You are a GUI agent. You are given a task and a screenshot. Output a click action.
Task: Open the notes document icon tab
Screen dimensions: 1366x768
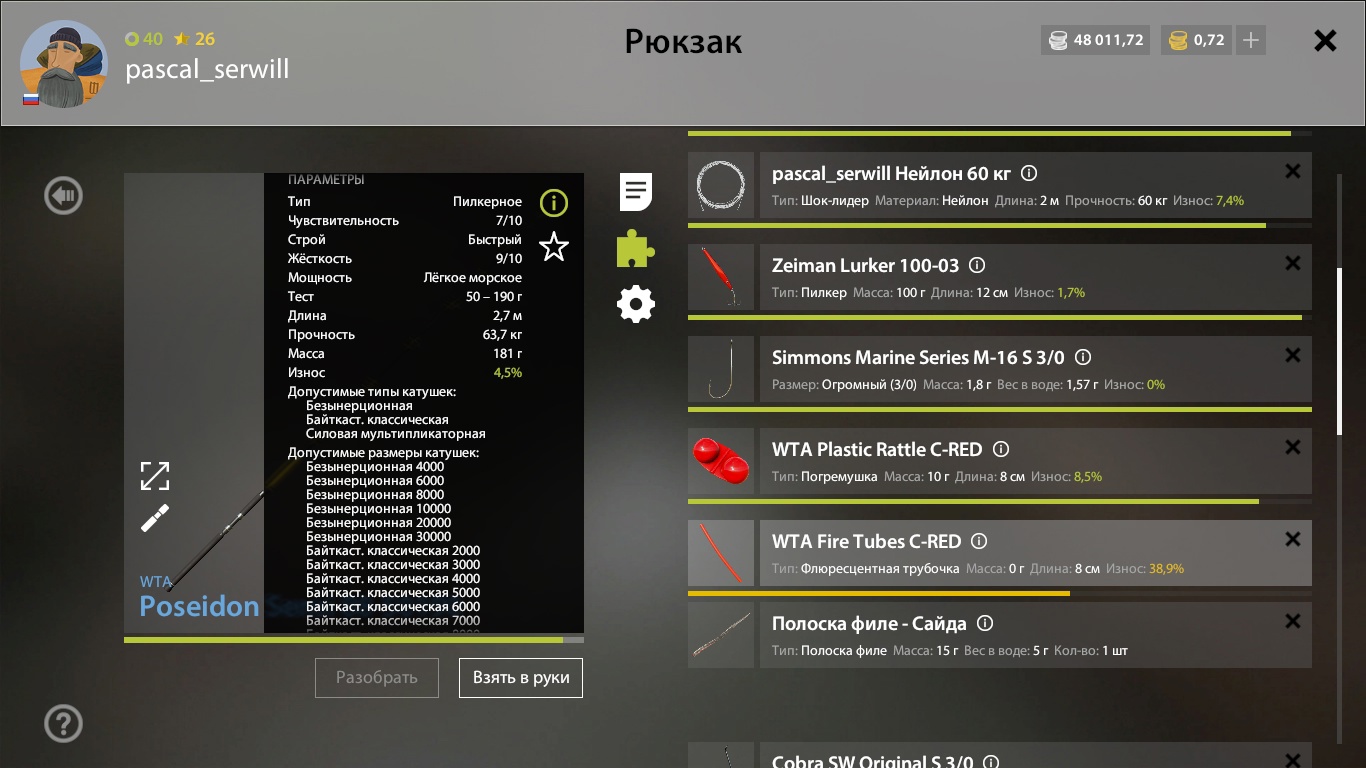pos(636,192)
